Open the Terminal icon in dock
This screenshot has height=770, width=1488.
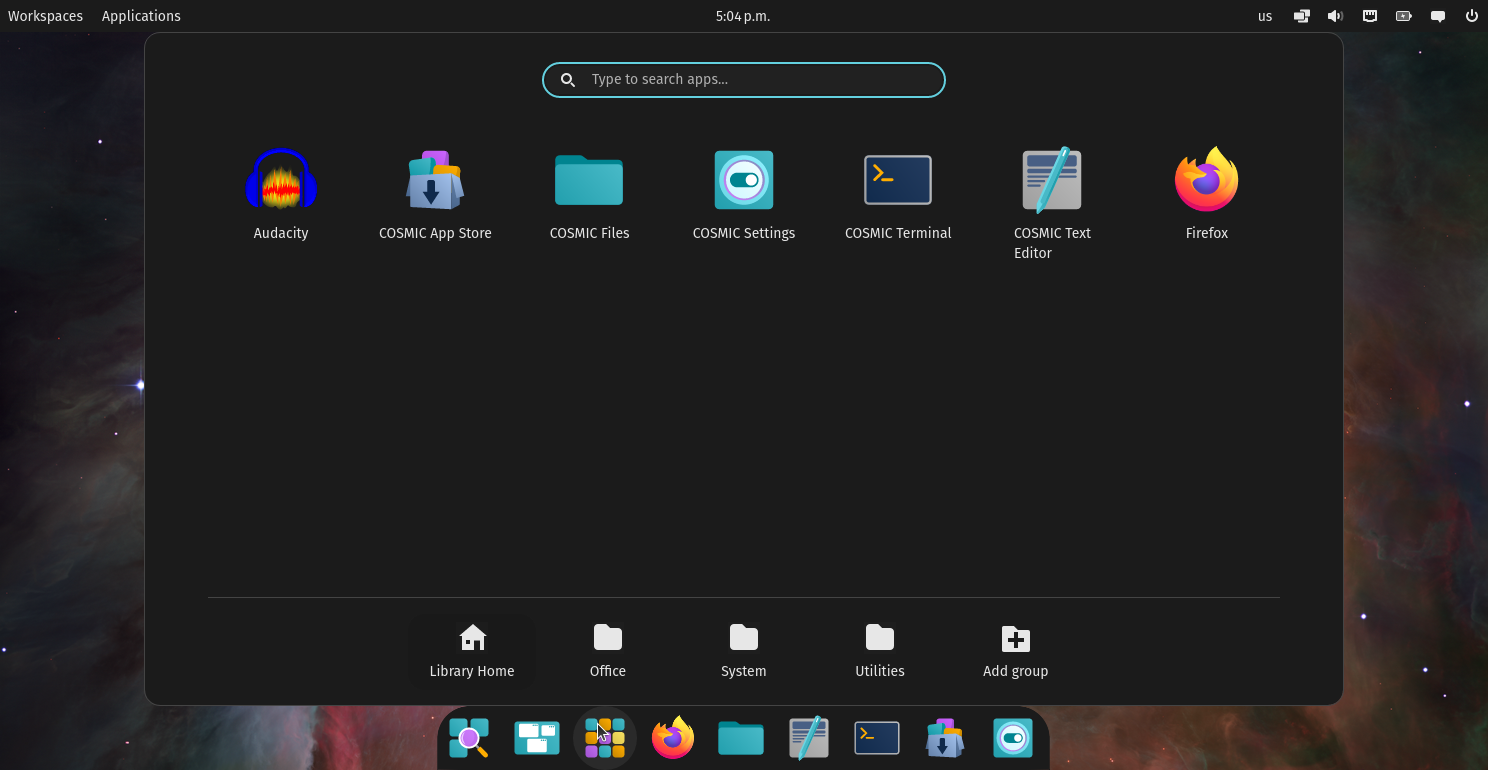877,738
